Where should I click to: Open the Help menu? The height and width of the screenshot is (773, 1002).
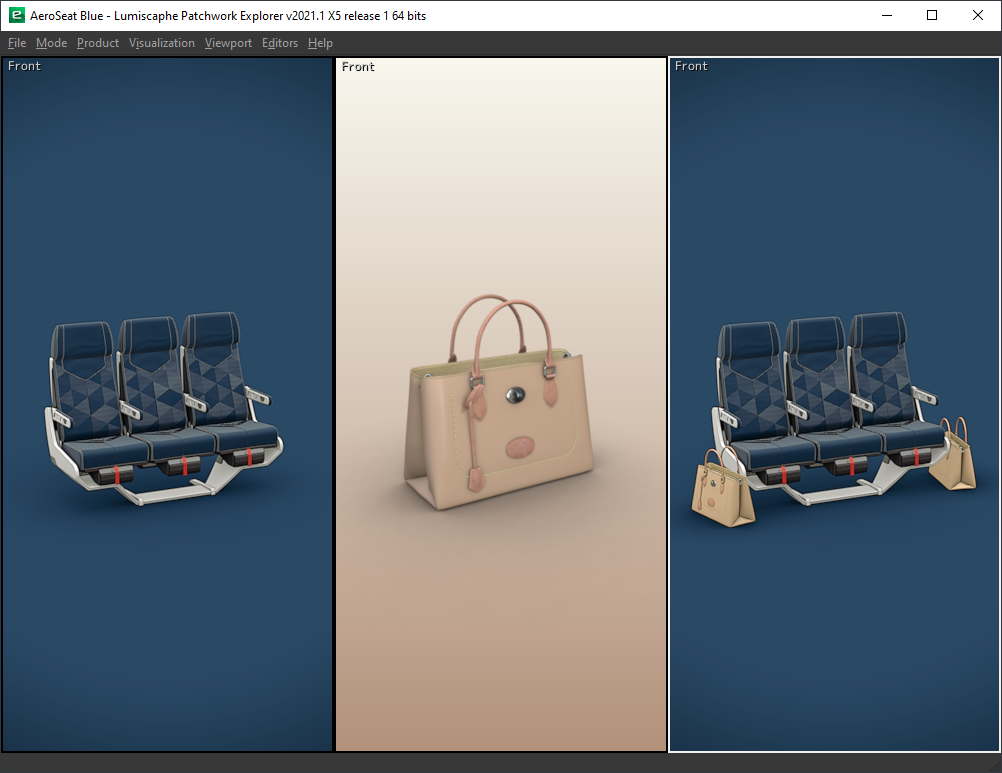320,43
